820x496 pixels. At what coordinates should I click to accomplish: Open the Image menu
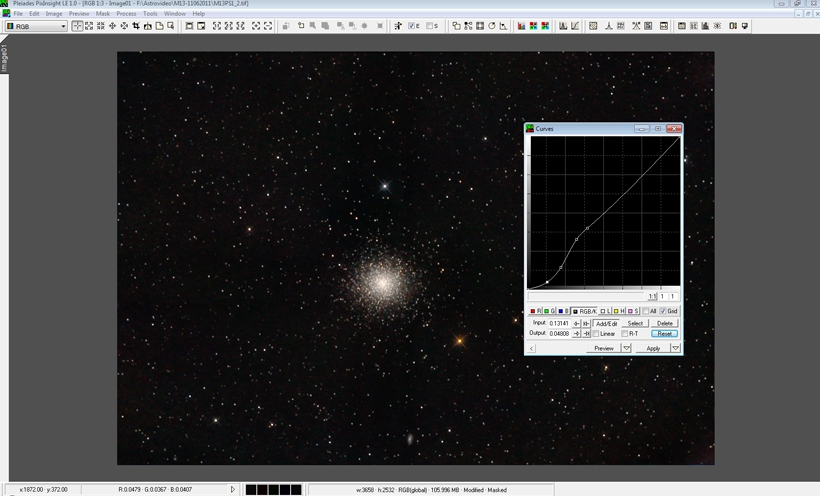click(x=54, y=14)
